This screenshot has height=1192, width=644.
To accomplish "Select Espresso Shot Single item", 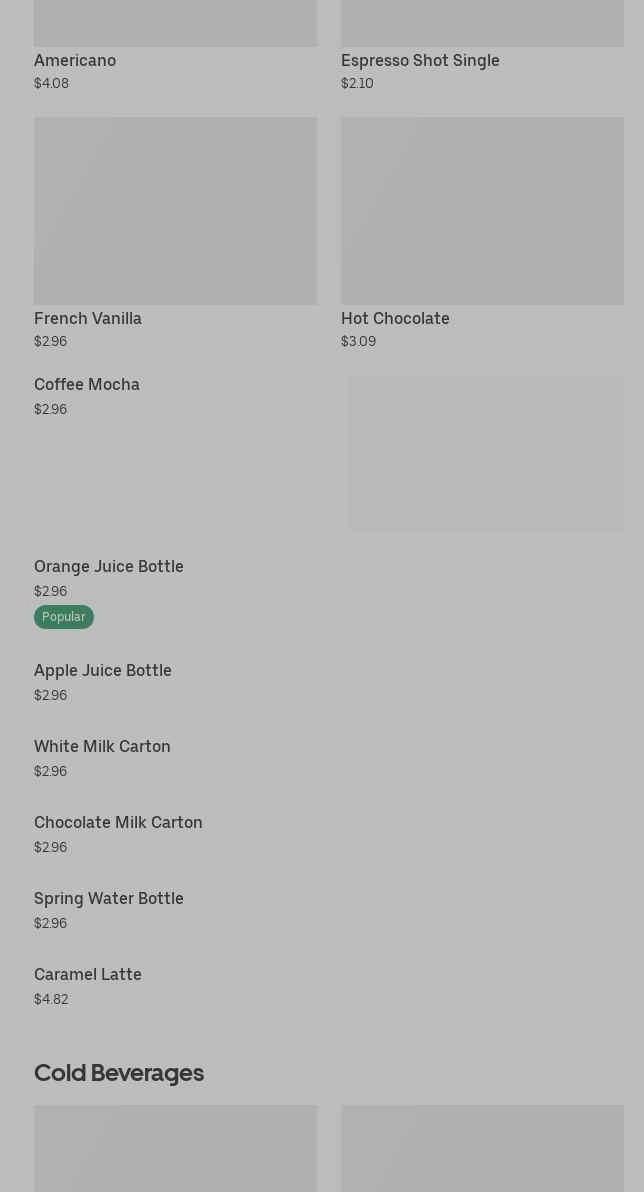I will click(420, 61).
